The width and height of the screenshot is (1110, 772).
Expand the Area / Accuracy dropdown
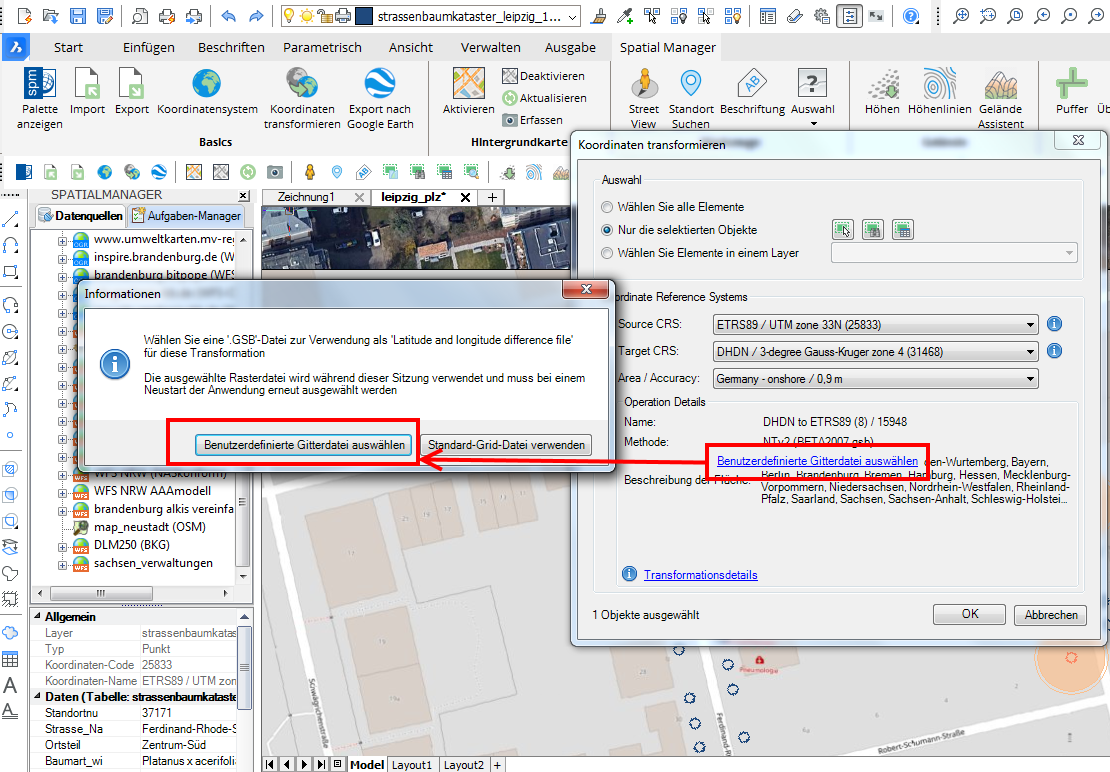(1030, 378)
